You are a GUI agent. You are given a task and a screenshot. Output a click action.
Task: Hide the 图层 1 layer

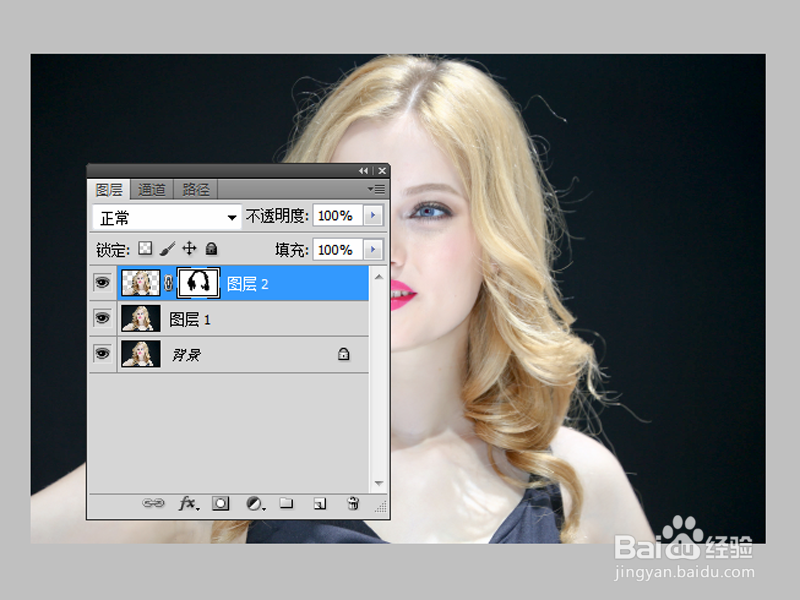click(x=103, y=318)
